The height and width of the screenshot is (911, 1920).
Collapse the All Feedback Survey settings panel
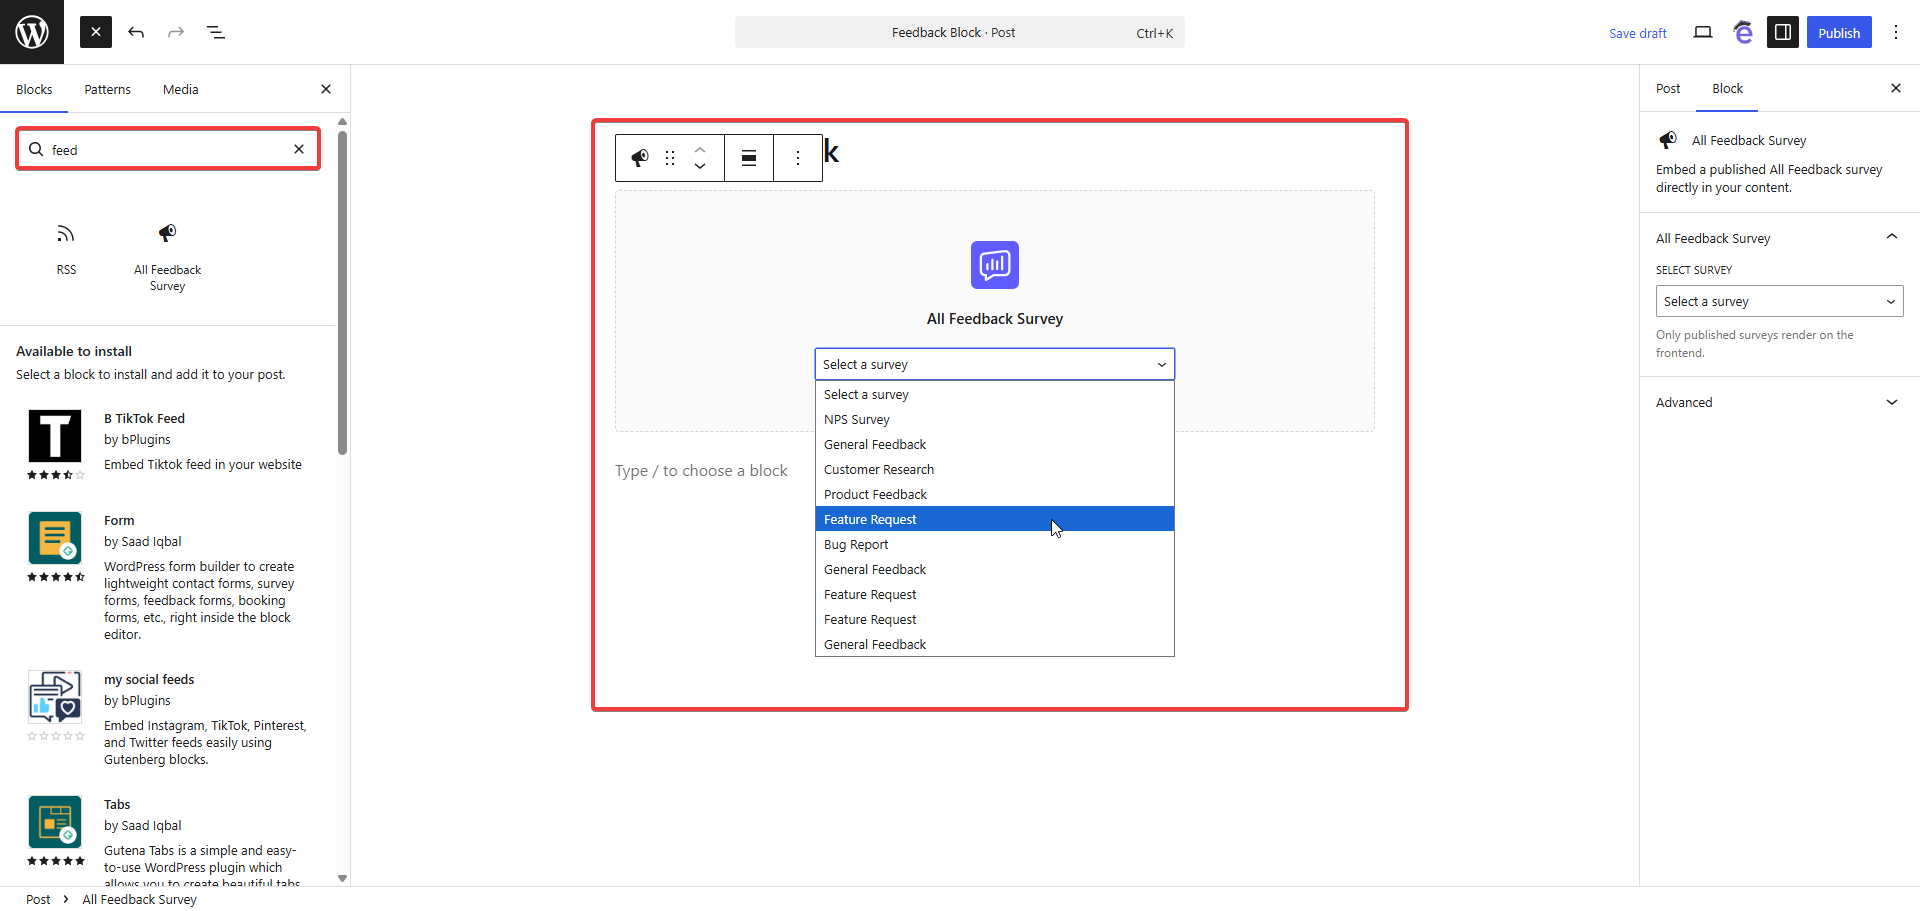[x=1779, y=238]
